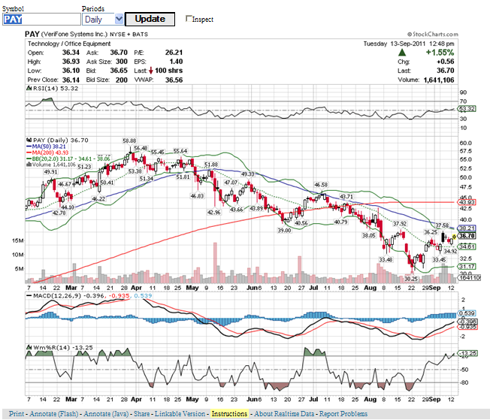
Task: Click the Volume 1,641,106 value
Action: click(x=439, y=80)
